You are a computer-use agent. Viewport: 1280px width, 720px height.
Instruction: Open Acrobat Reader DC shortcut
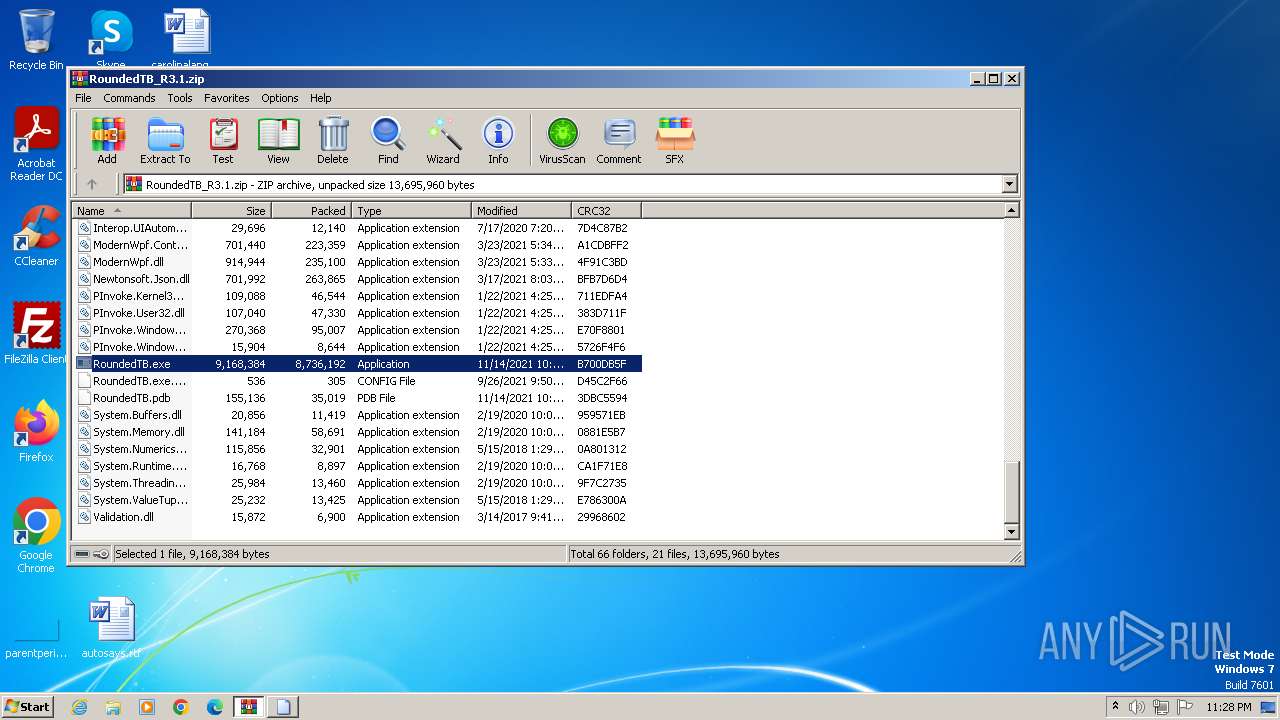coord(36,145)
